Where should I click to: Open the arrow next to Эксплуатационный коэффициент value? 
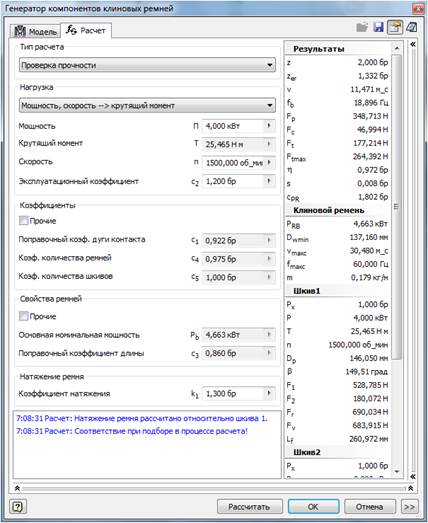[x=269, y=181]
